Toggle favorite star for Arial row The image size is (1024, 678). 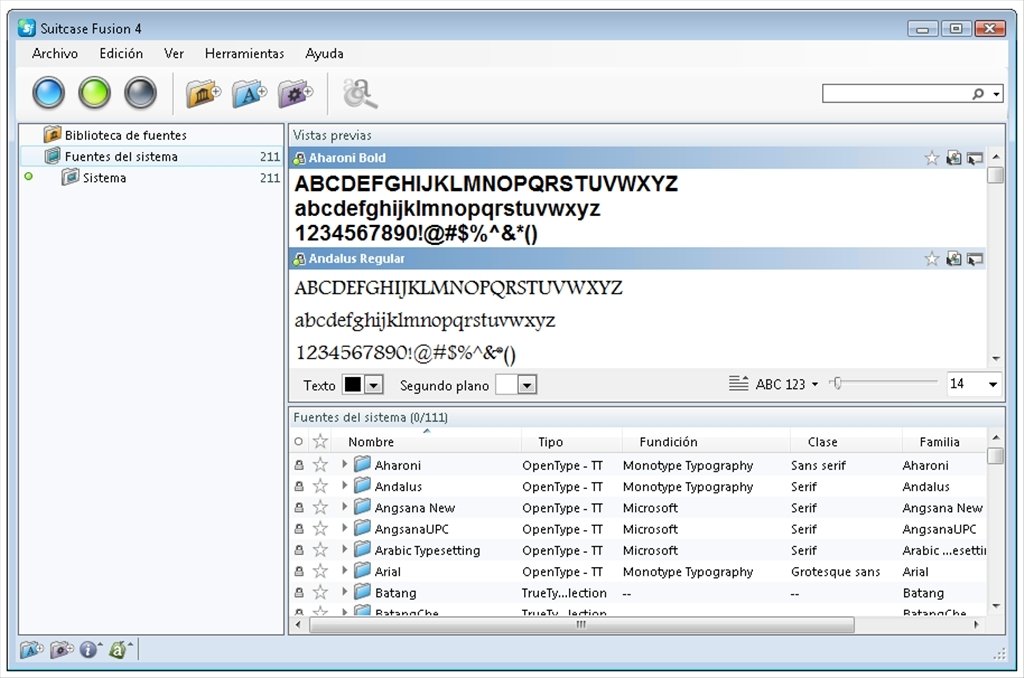pyautogui.click(x=320, y=571)
